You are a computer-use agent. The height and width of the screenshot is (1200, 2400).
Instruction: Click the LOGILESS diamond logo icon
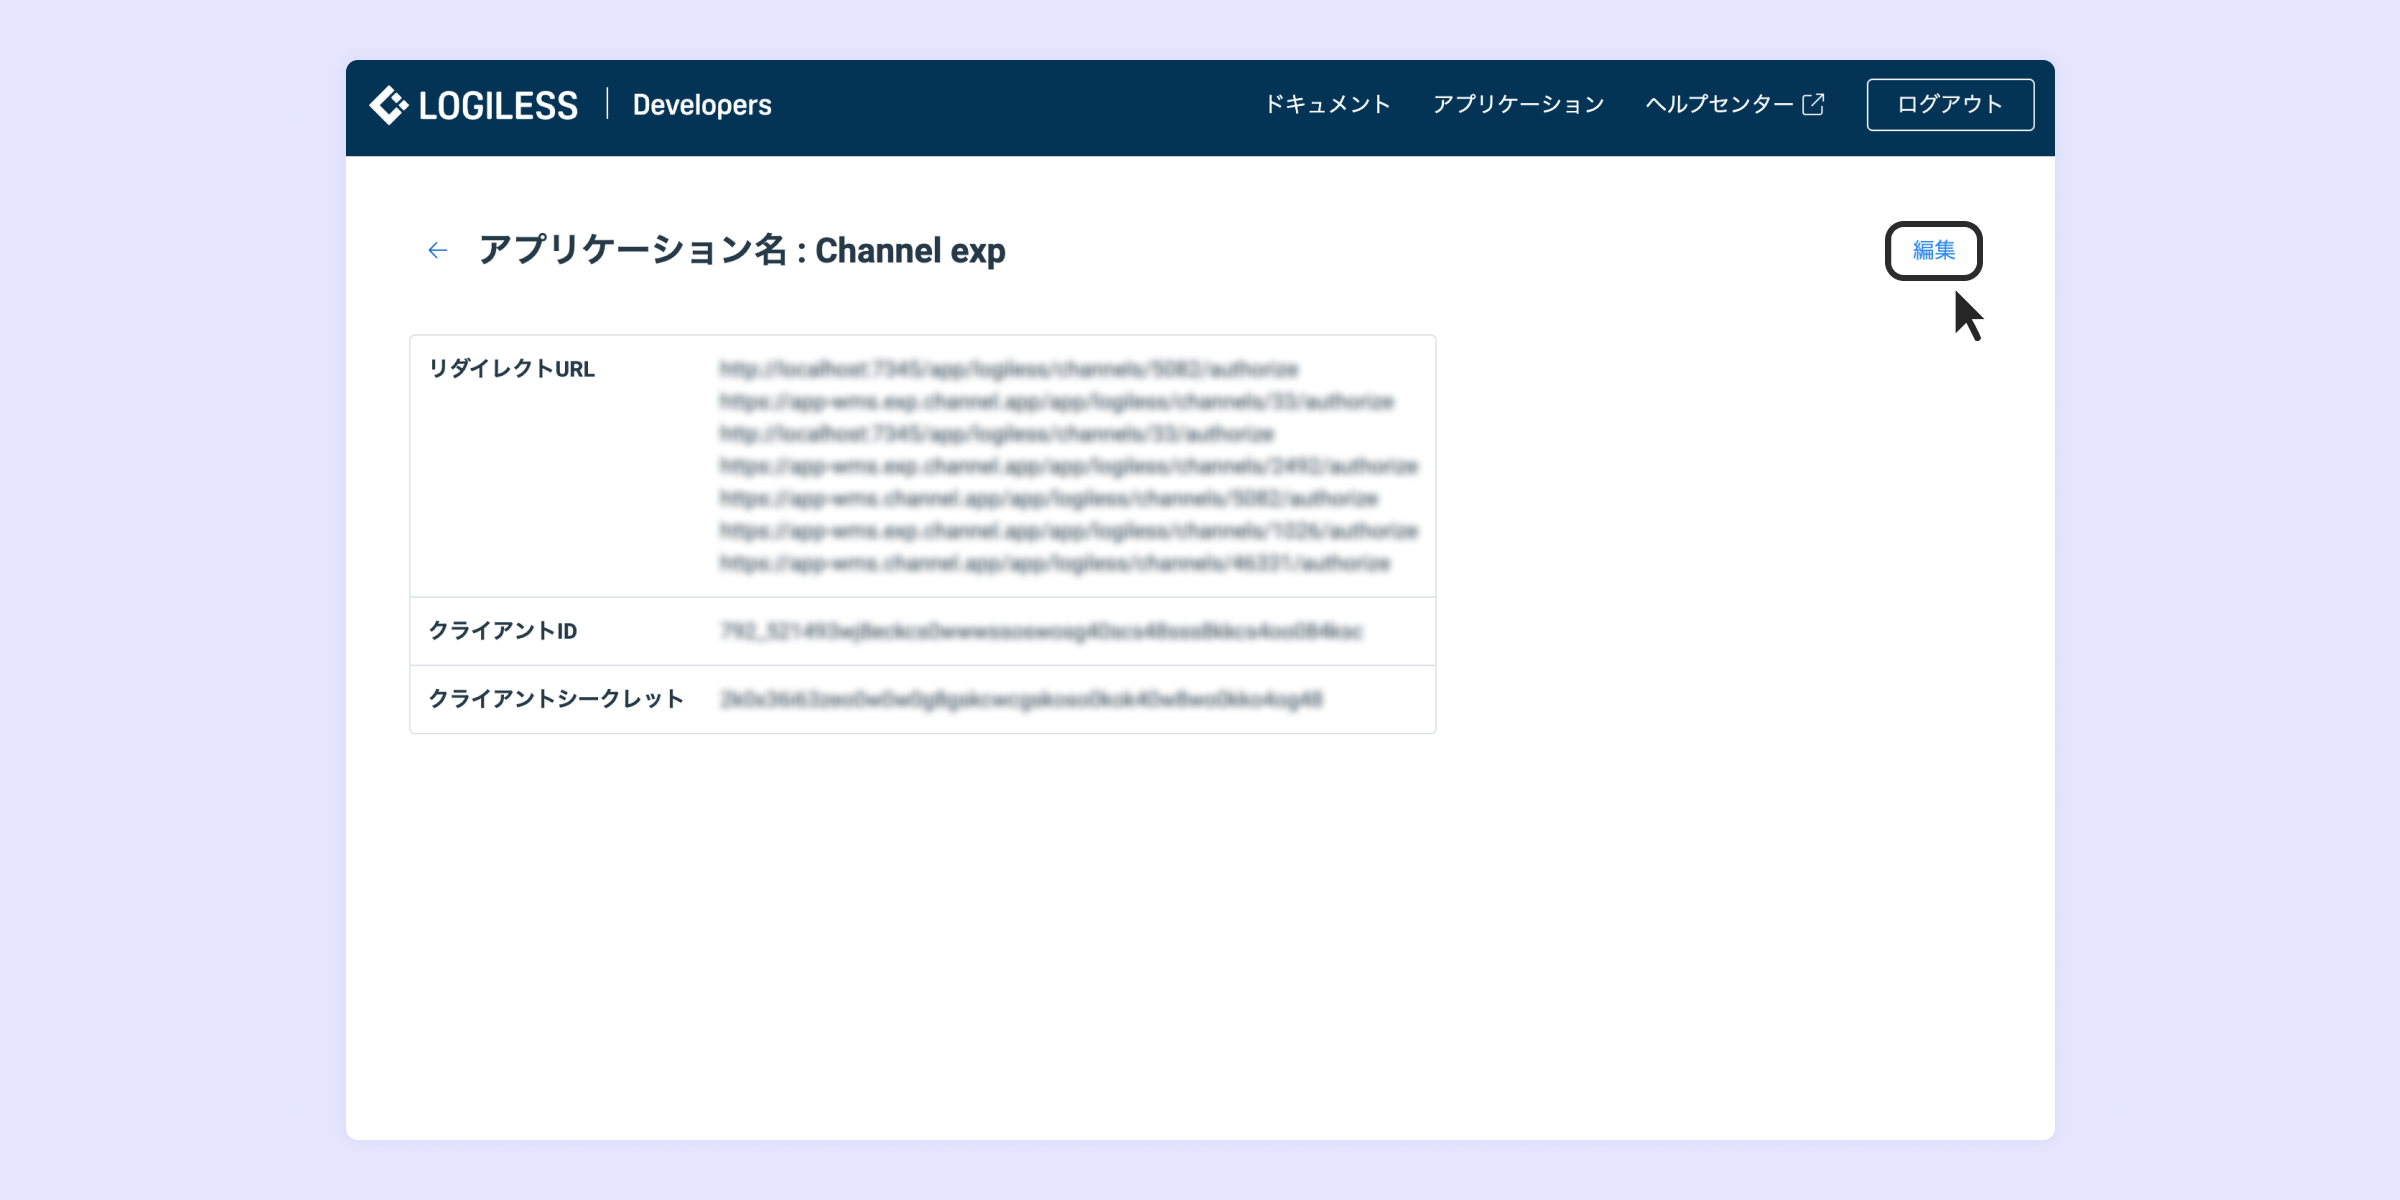[388, 105]
